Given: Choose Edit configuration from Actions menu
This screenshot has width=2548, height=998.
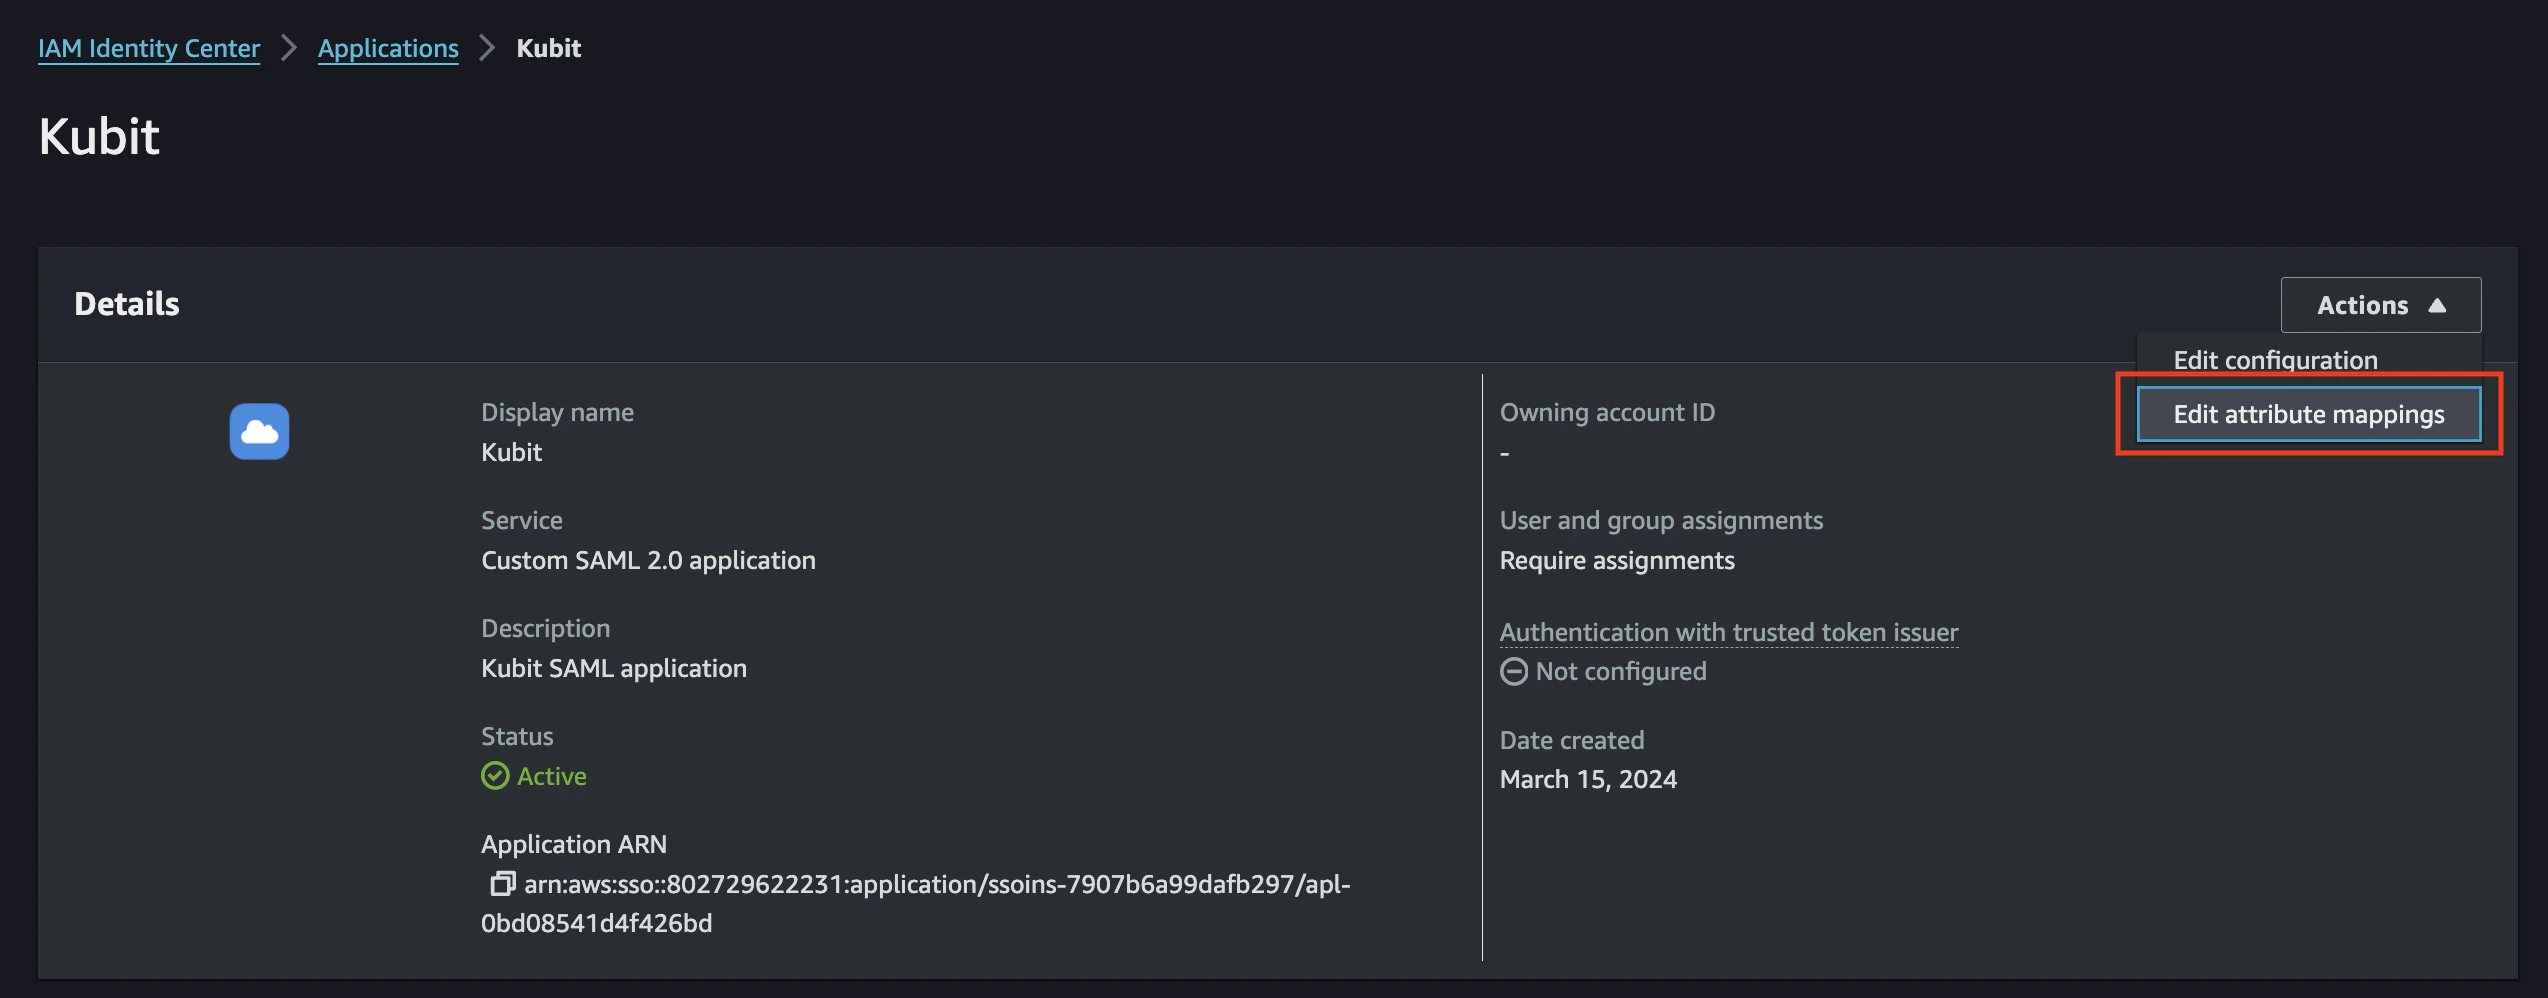Looking at the screenshot, I should click(x=2275, y=359).
